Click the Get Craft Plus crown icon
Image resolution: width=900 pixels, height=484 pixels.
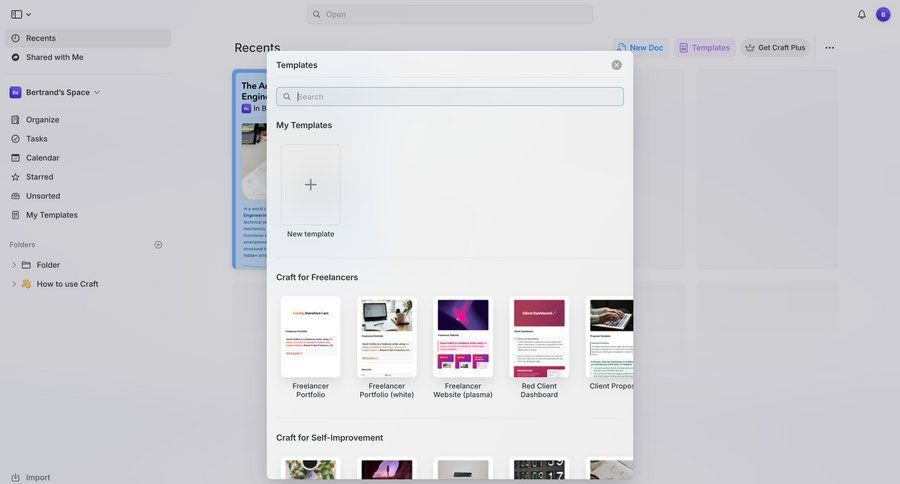point(750,48)
